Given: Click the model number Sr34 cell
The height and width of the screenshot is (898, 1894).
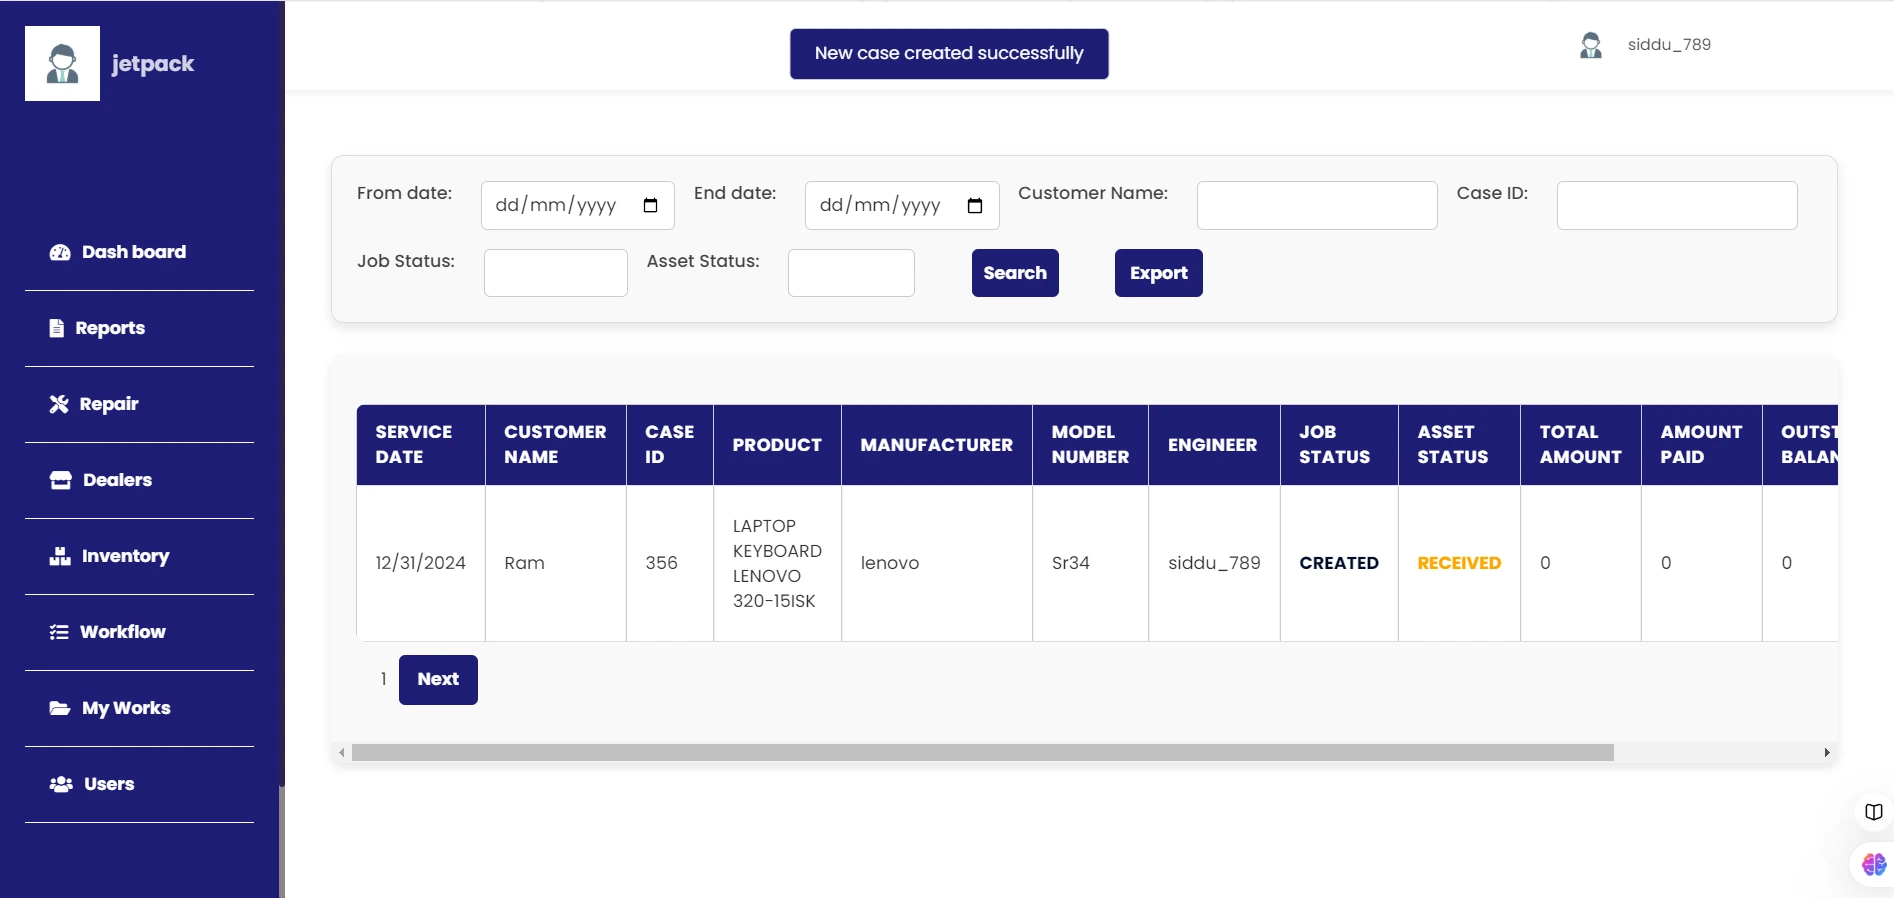Looking at the screenshot, I should pos(1091,563).
